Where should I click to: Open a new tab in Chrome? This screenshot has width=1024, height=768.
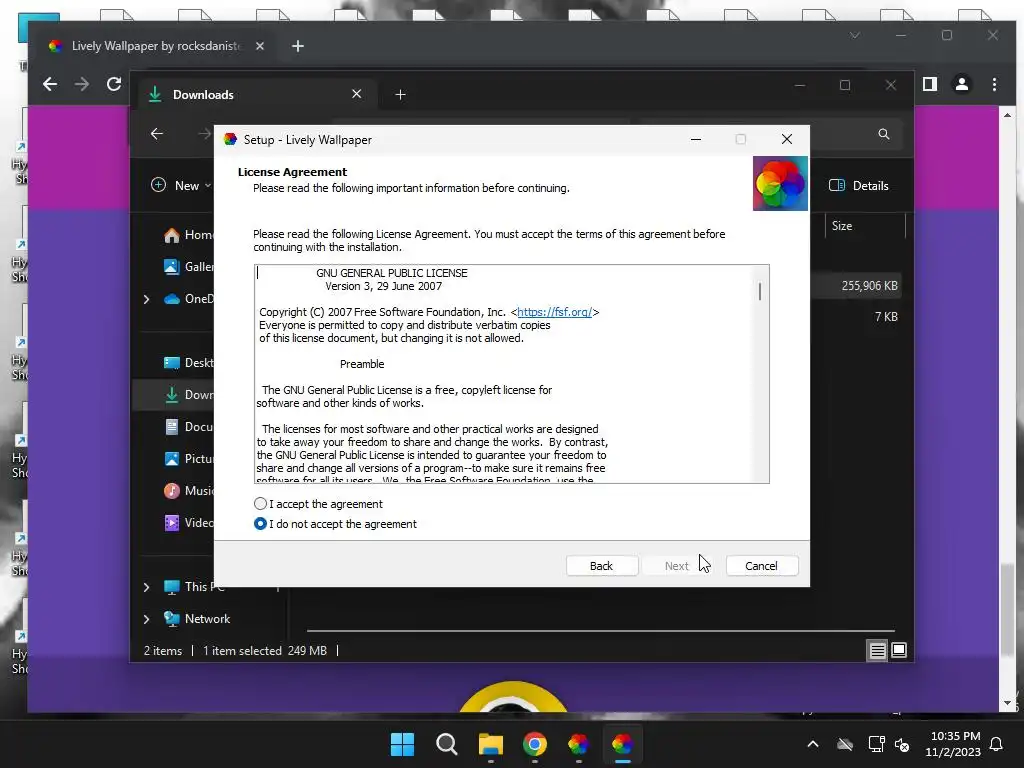tap(298, 46)
